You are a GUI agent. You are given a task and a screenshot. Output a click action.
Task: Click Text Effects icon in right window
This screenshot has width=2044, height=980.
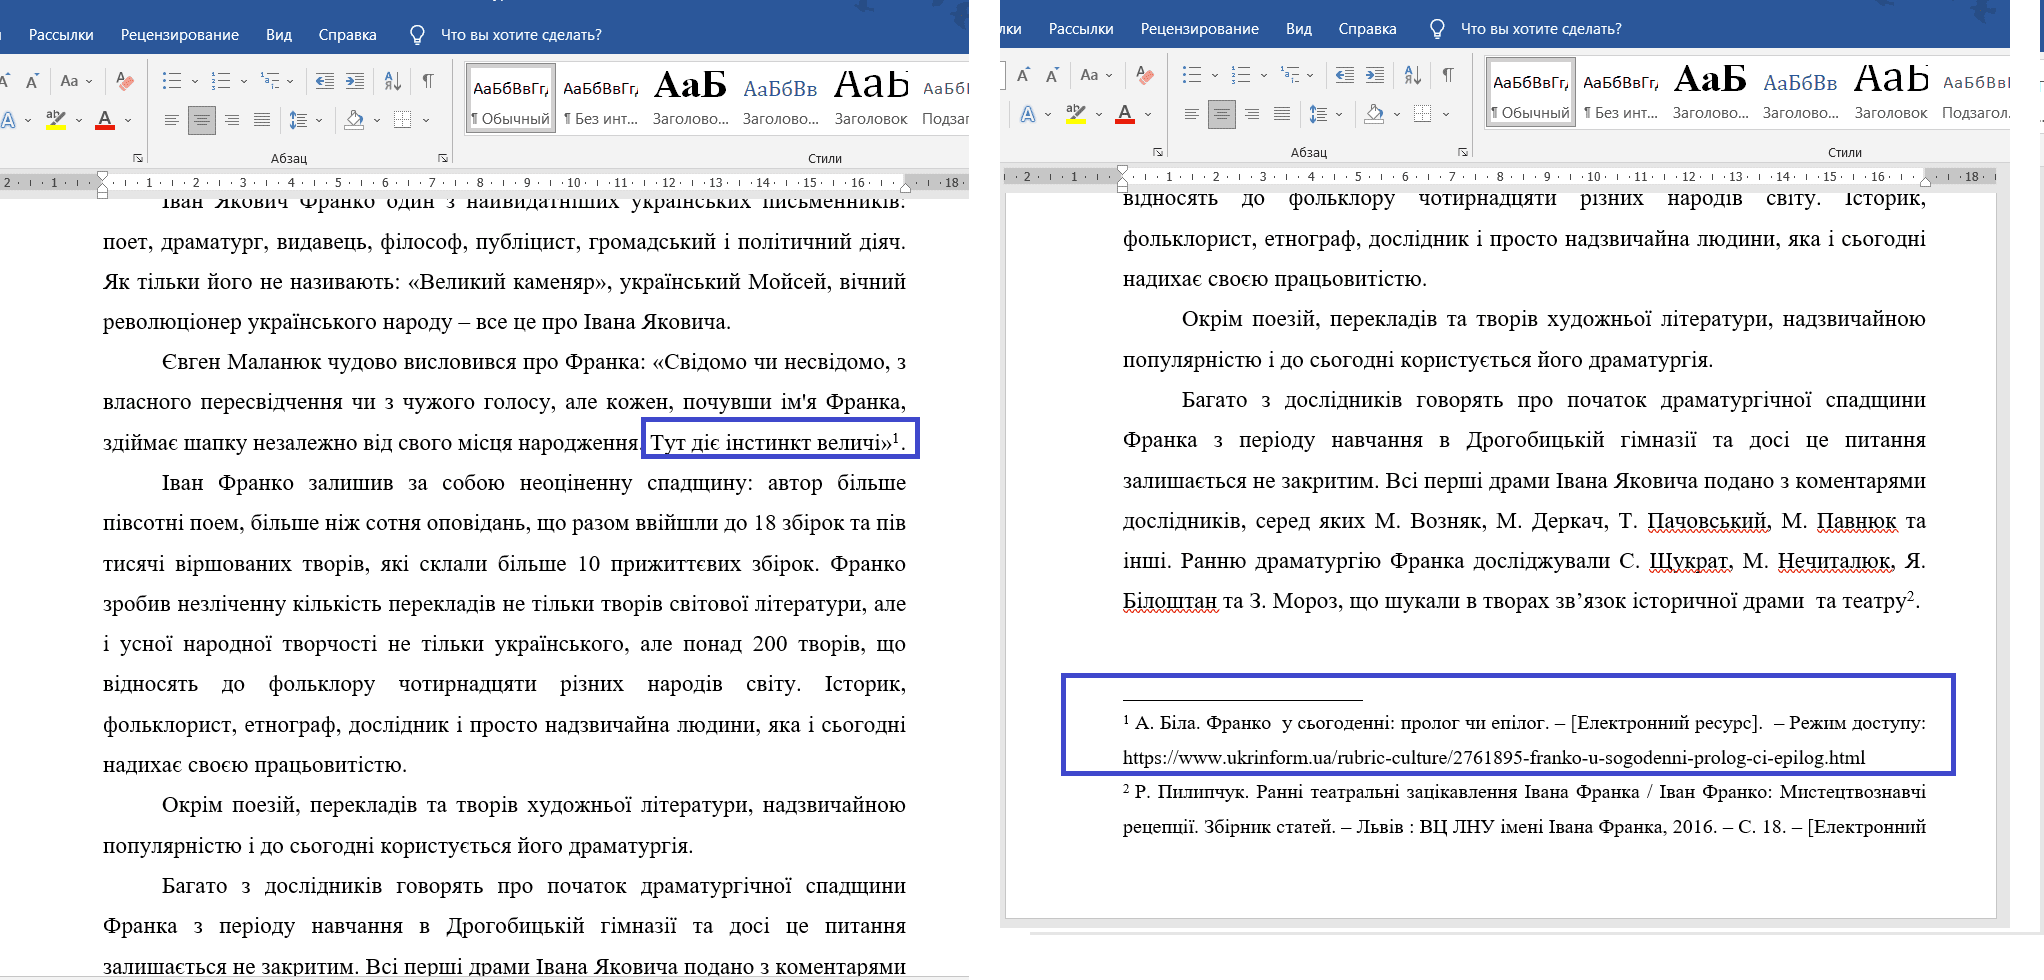[x=1028, y=115]
